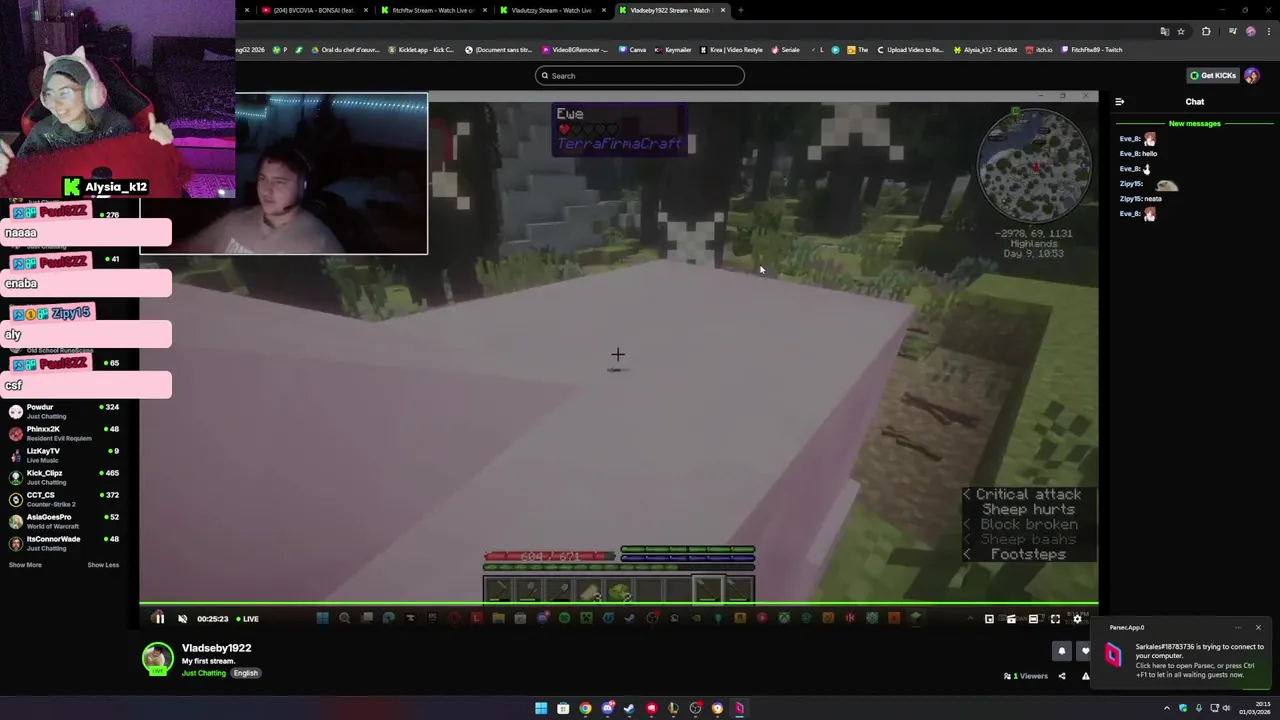Toggle stream notifications bell button
1280x720 pixels.
[1062, 651]
